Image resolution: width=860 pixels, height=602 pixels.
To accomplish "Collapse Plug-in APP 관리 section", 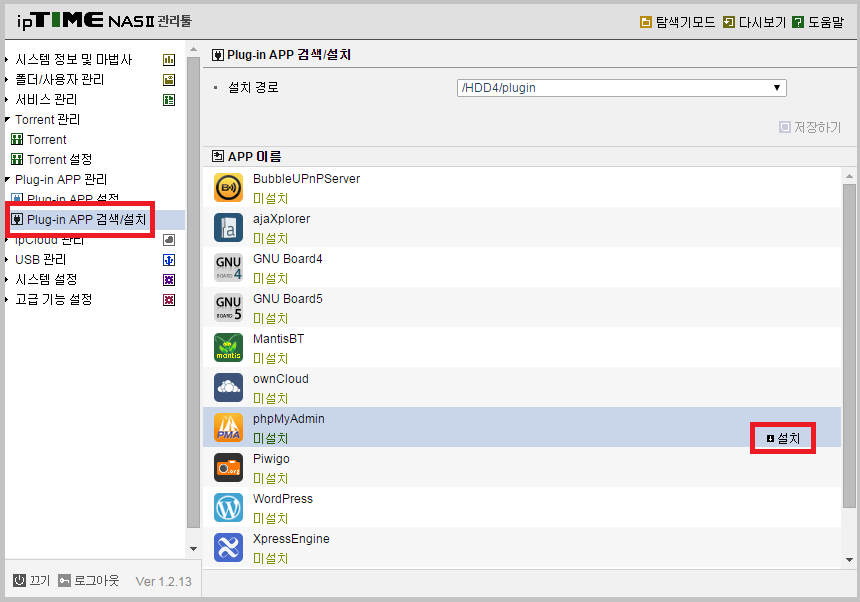I will 61,179.
